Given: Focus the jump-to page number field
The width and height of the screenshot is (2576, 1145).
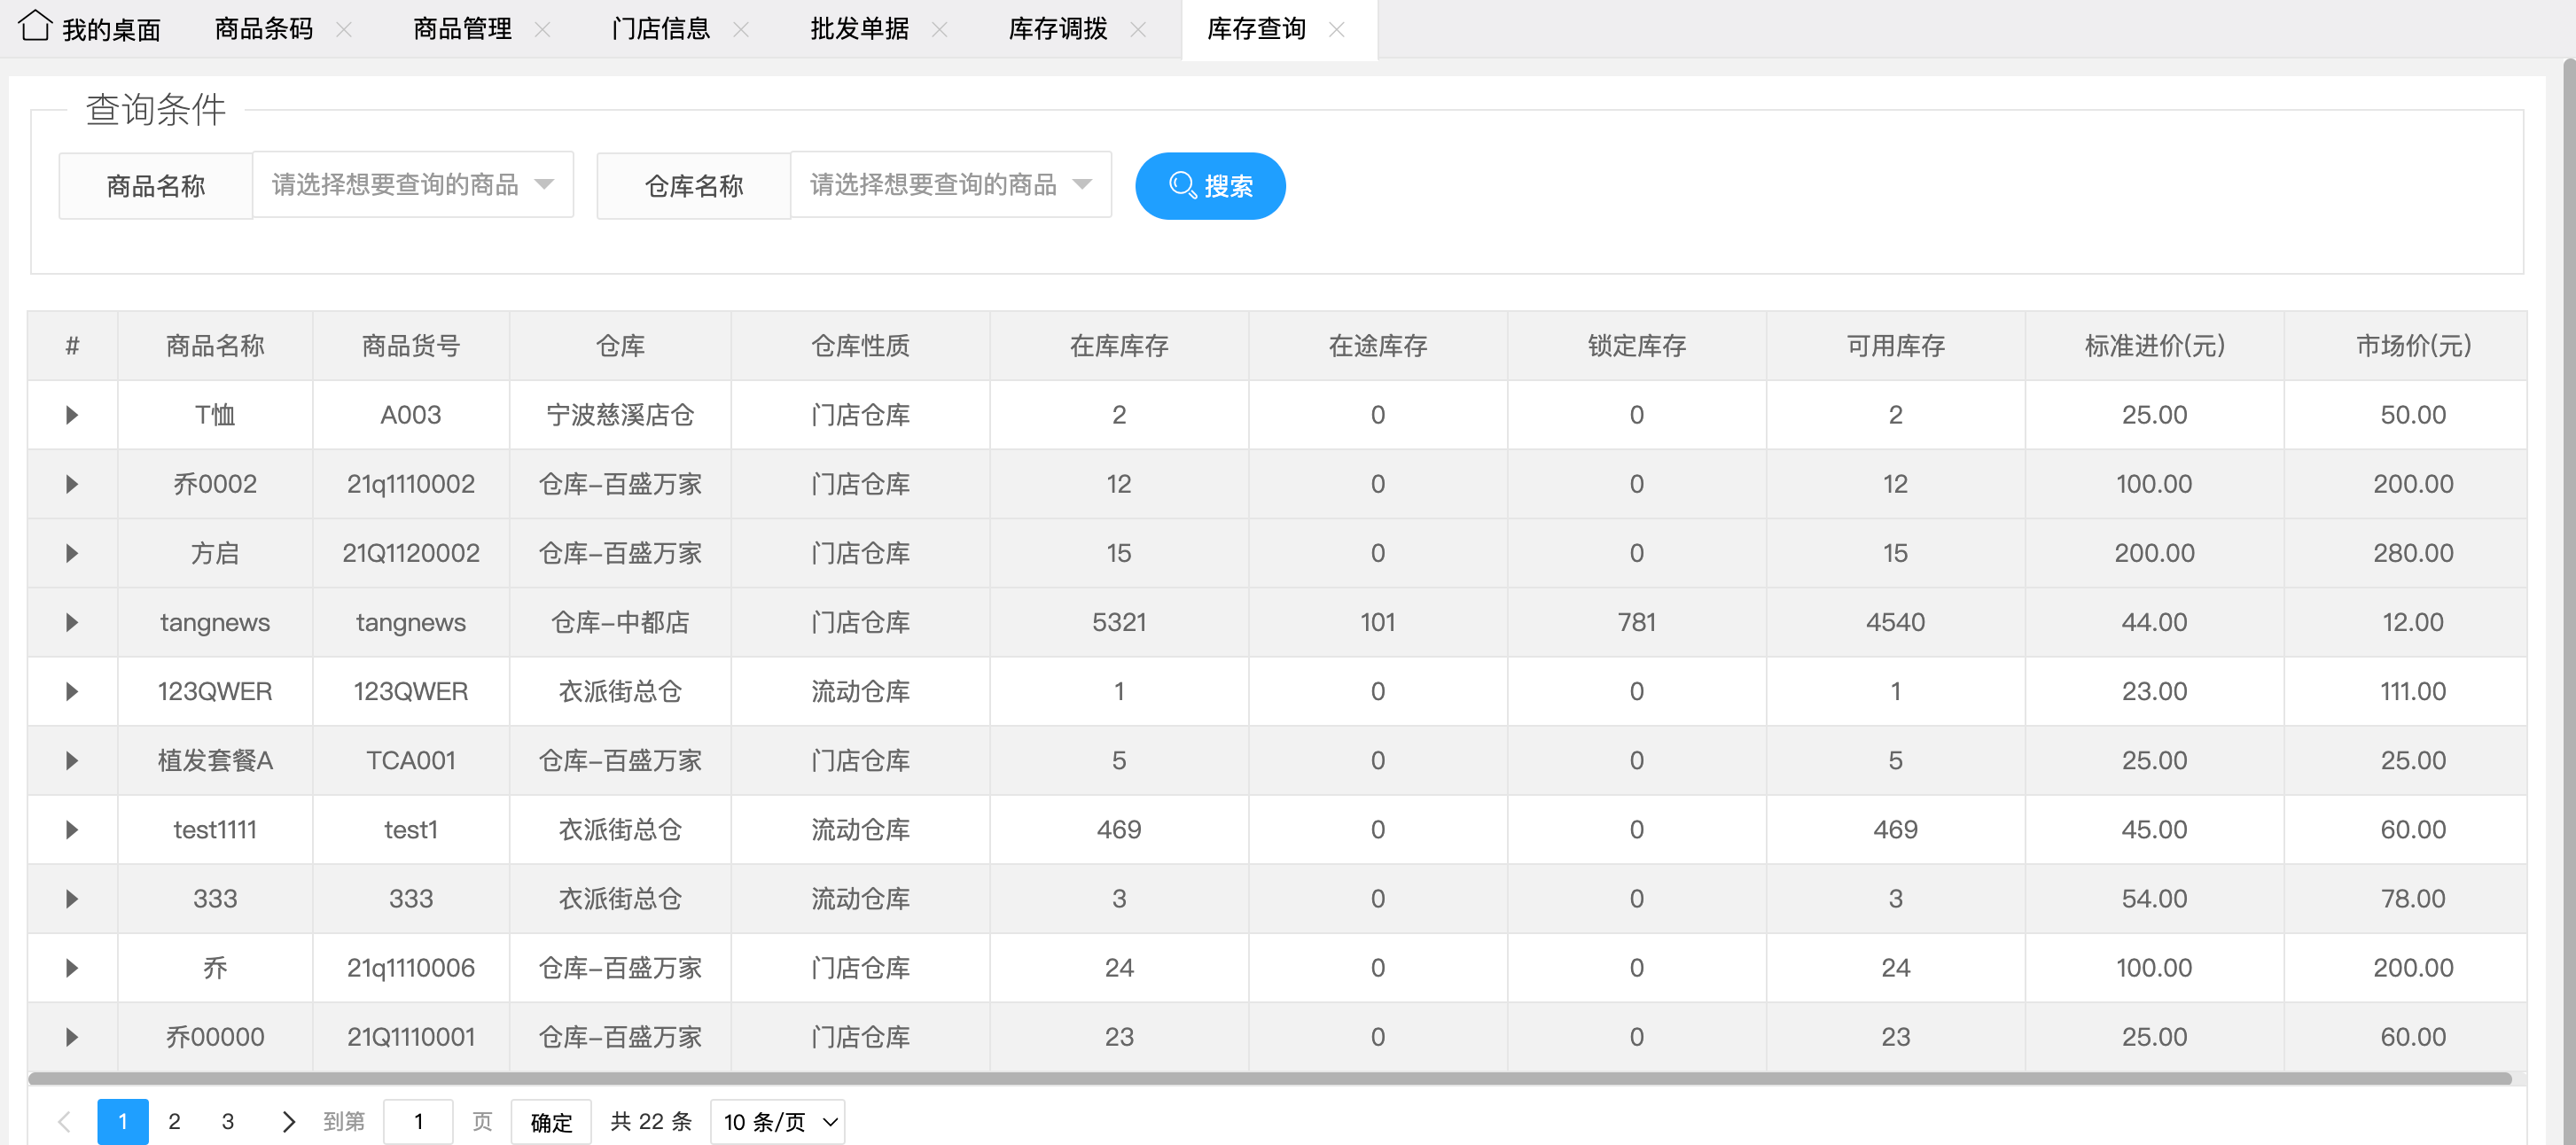Looking at the screenshot, I should (x=418, y=1121).
